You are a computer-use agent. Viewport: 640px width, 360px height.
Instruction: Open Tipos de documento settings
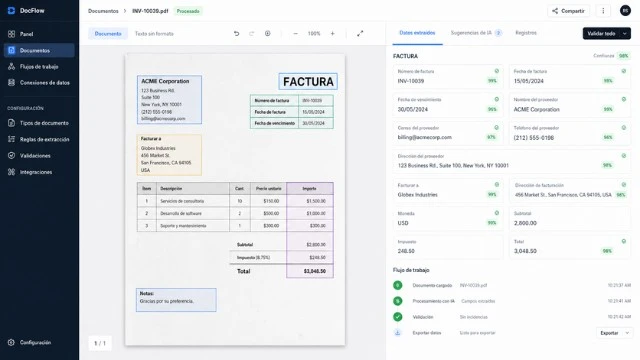(x=39, y=123)
